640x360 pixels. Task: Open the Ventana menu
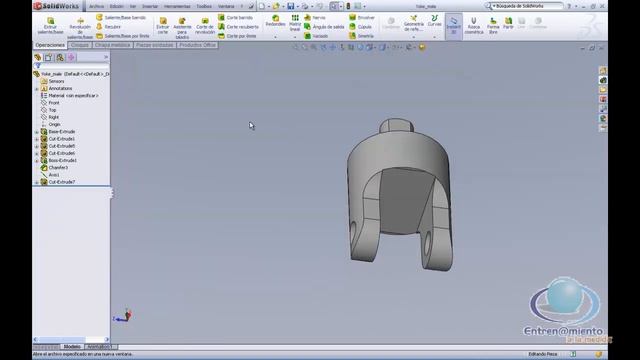click(x=226, y=7)
